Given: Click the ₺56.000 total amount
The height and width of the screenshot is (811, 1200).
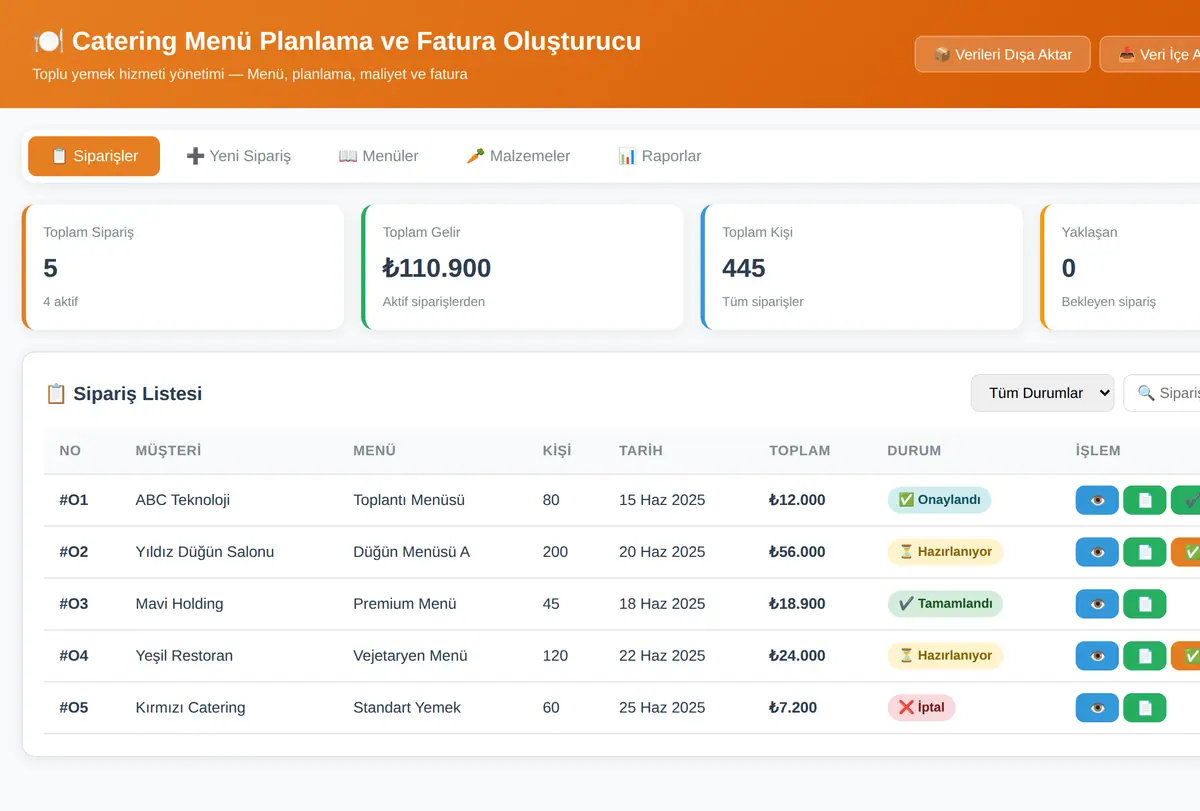Looking at the screenshot, I should [797, 552].
